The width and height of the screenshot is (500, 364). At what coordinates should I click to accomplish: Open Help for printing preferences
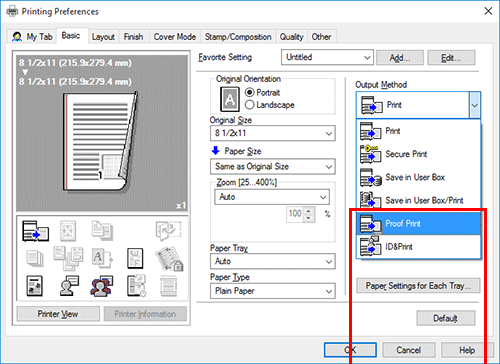coord(467,350)
